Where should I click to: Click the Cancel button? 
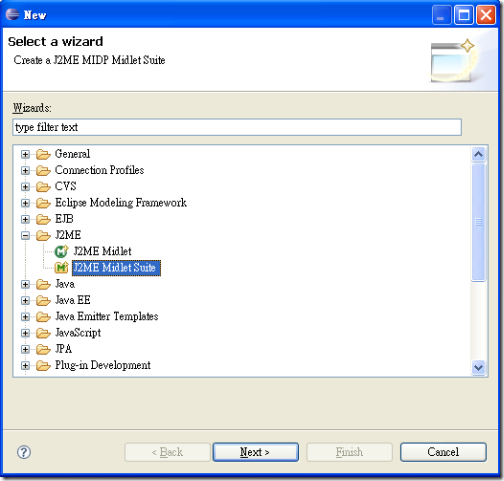tap(443, 452)
